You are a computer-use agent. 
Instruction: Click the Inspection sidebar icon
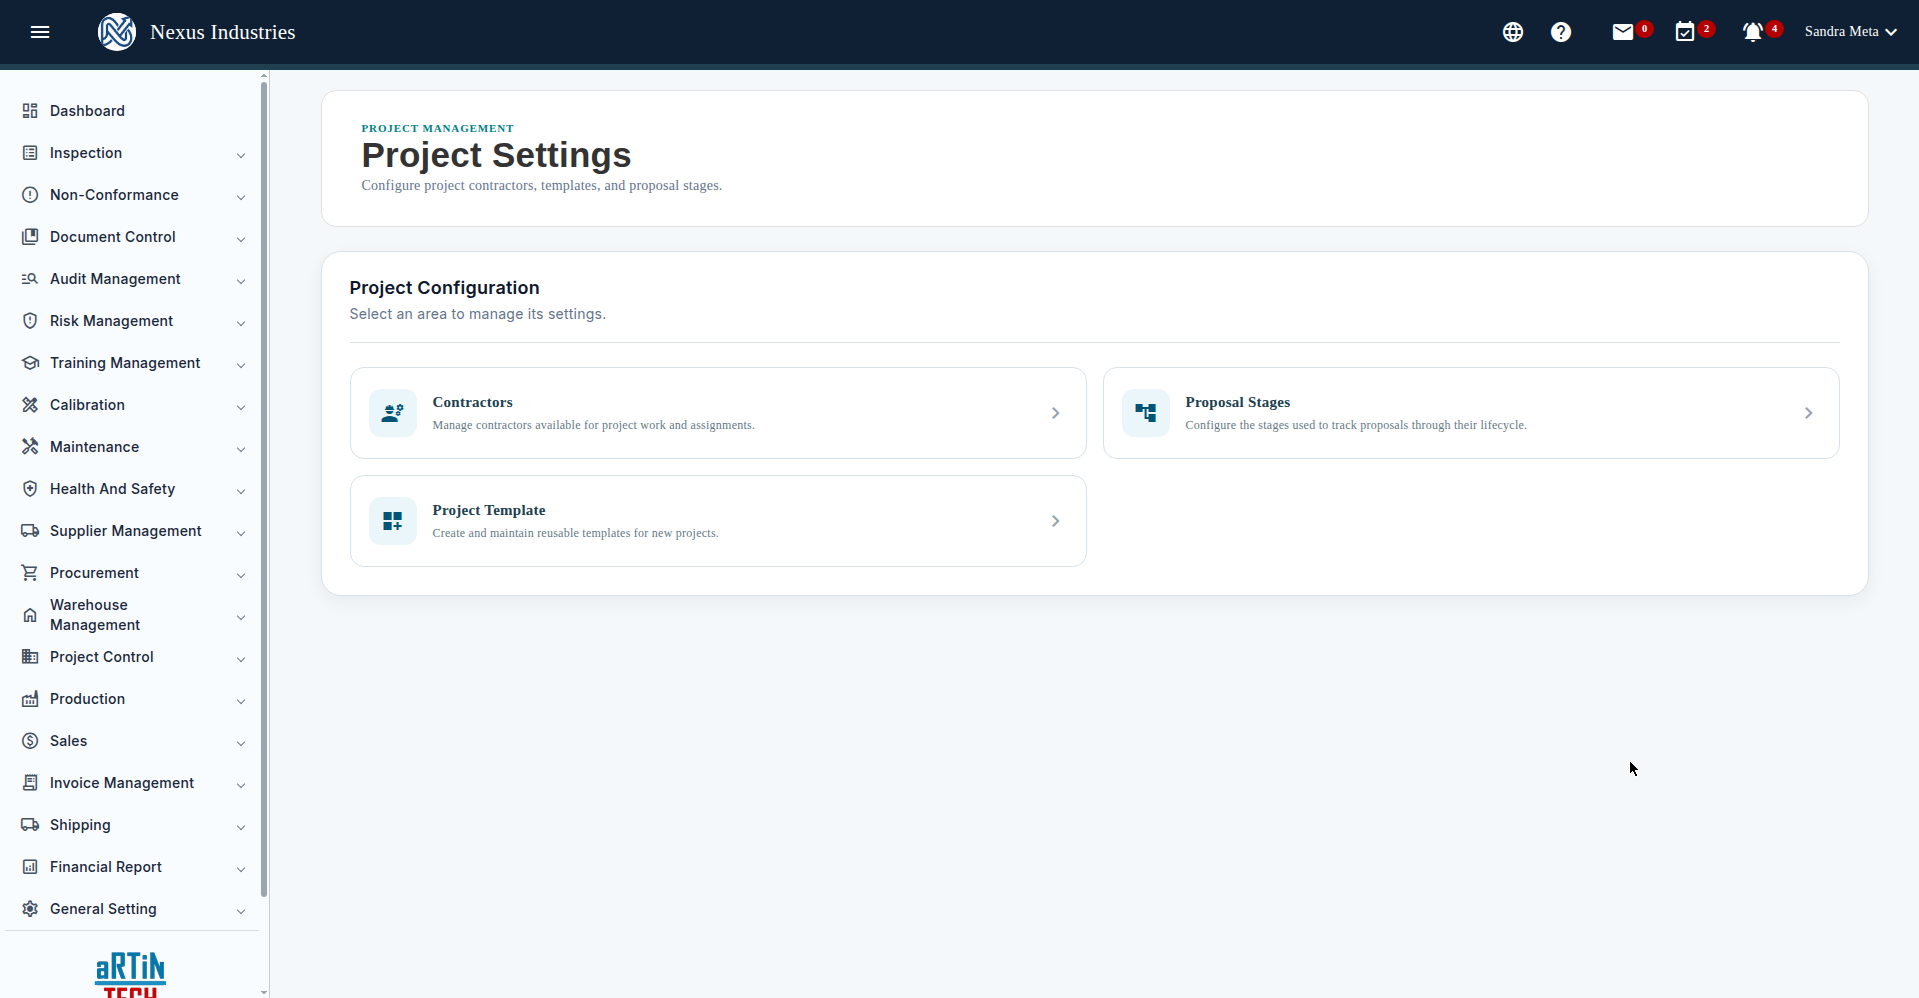click(30, 153)
